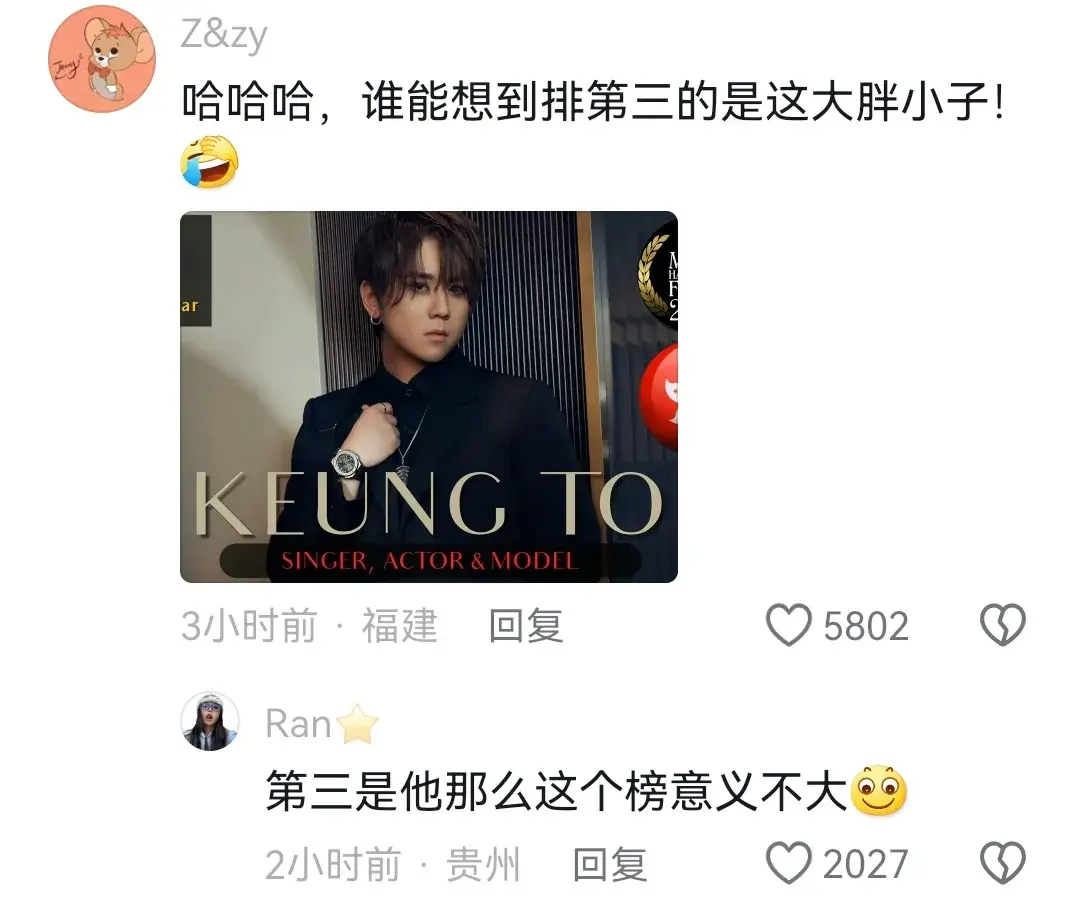
Task: Tap the 2小时前 · 贵州 timestamp
Action: pyautogui.click(x=392, y=864)
